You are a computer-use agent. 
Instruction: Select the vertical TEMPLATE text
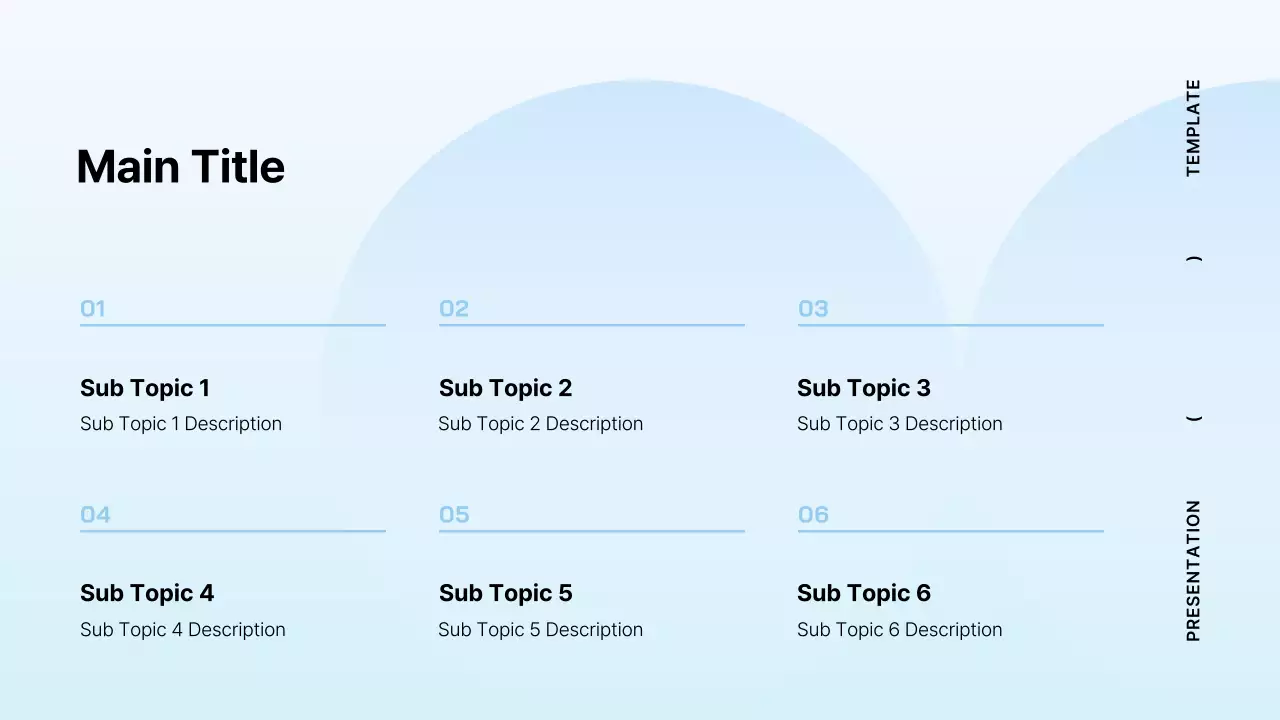(1193, 128)
